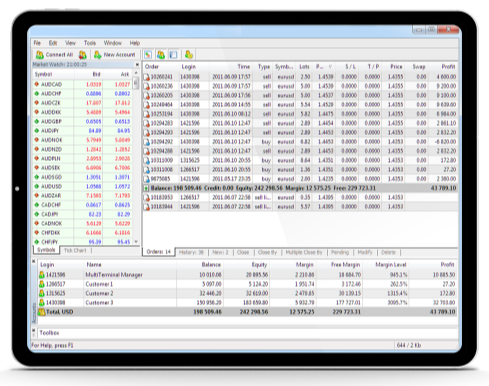This screenshot has width=489, height=386.
Task: Click the Market Watch scrollbar up arrow
Action: click(136, 73)
